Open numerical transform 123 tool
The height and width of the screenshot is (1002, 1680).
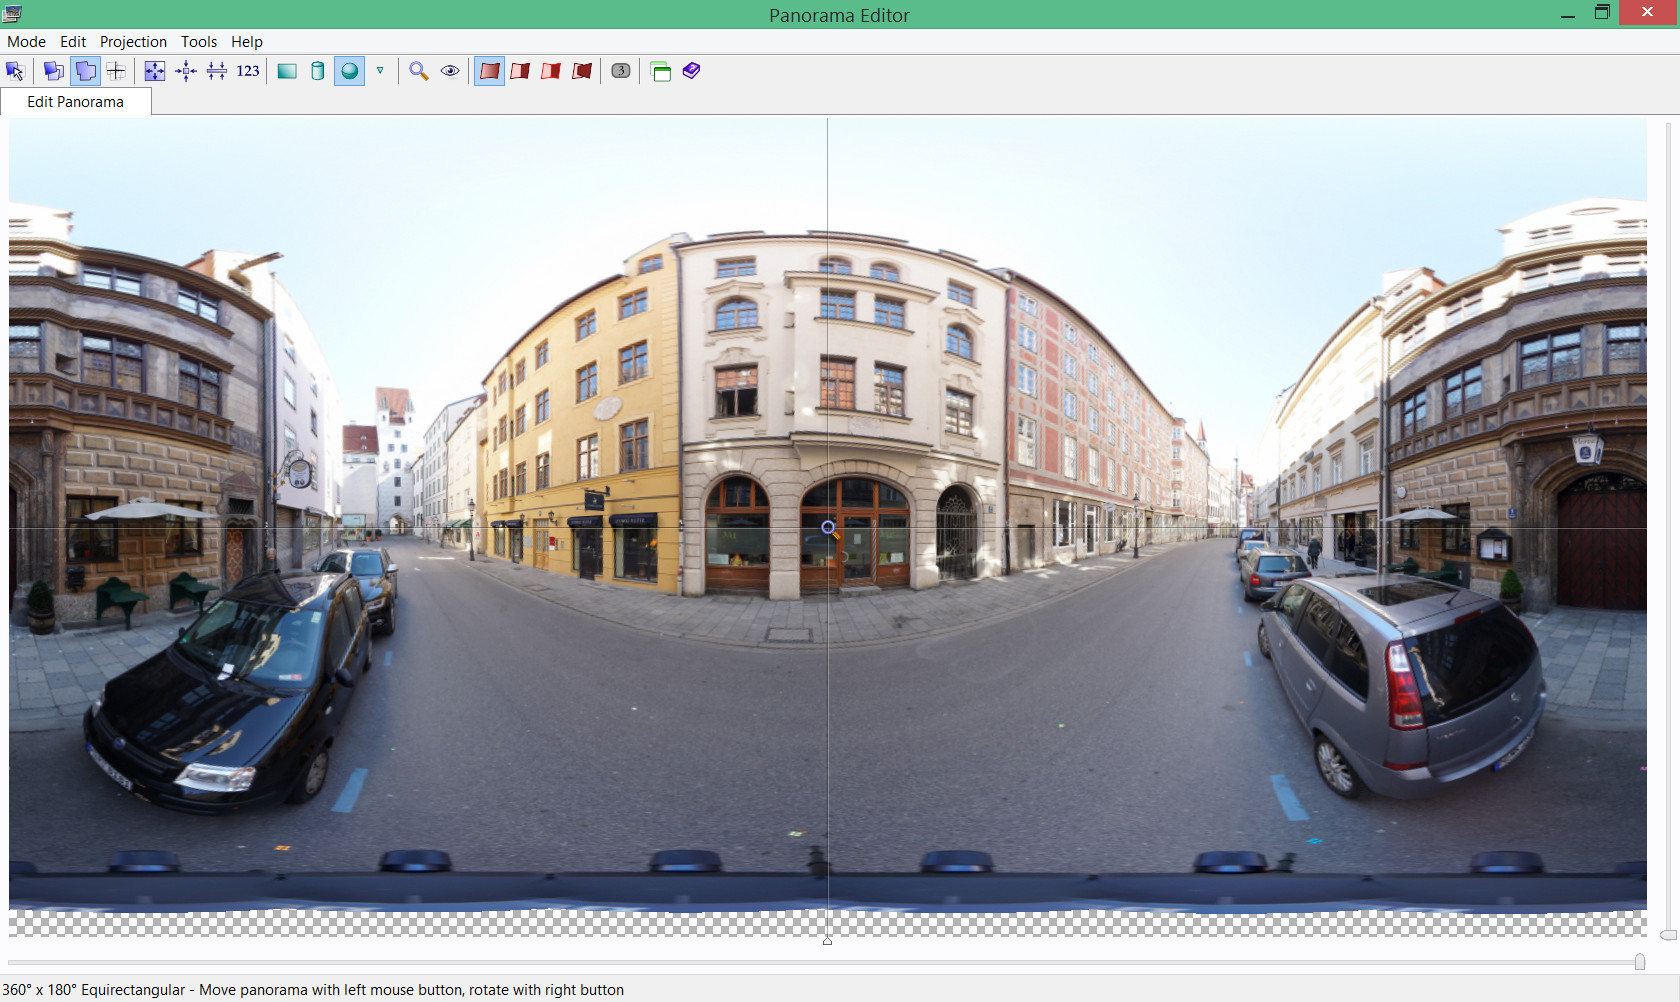[x=248, y=71]
